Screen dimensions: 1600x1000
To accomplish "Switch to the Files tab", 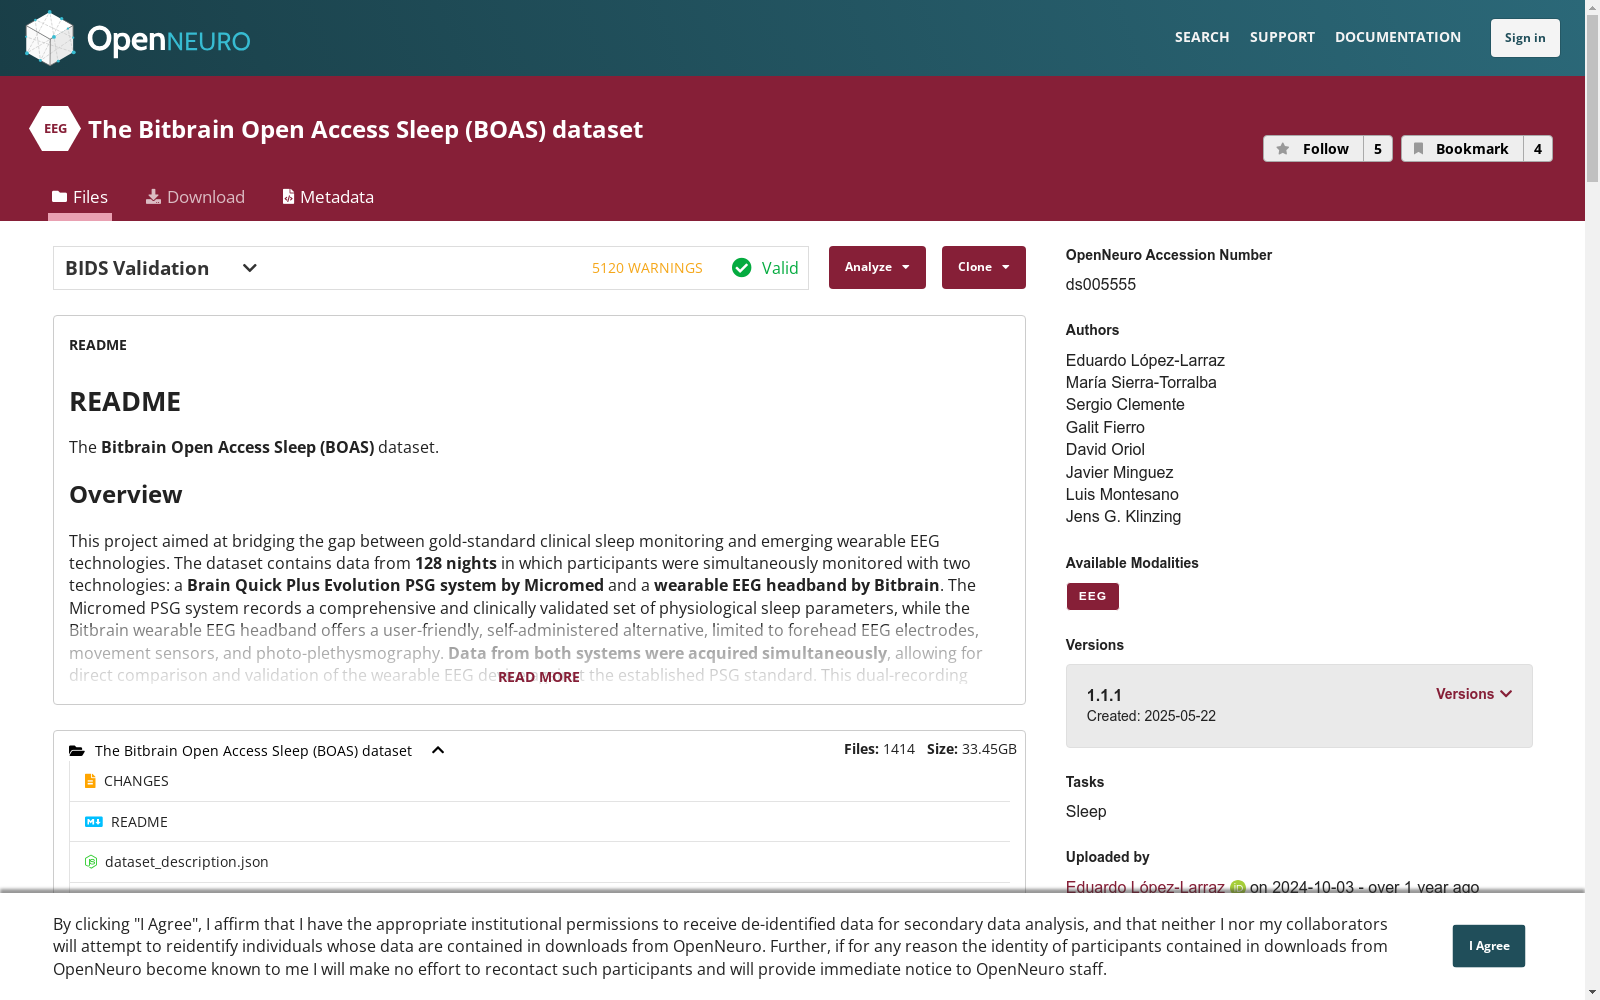I will (80, 197).
